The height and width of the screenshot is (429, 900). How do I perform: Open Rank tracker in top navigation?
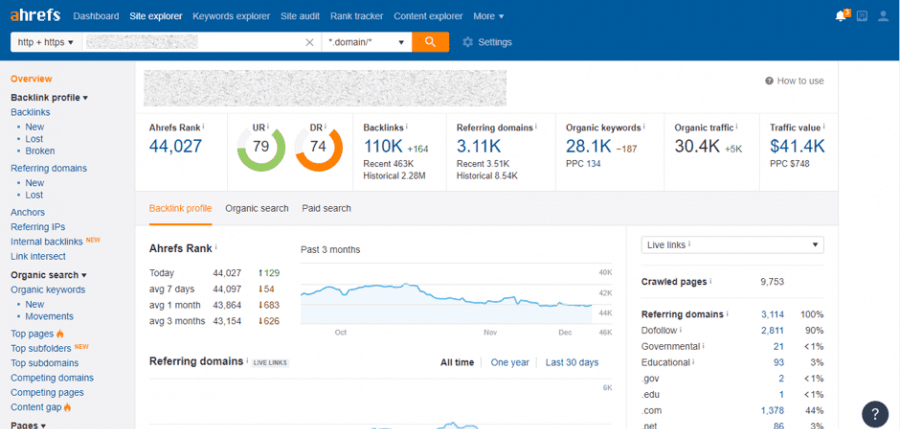tap(357, 16)
